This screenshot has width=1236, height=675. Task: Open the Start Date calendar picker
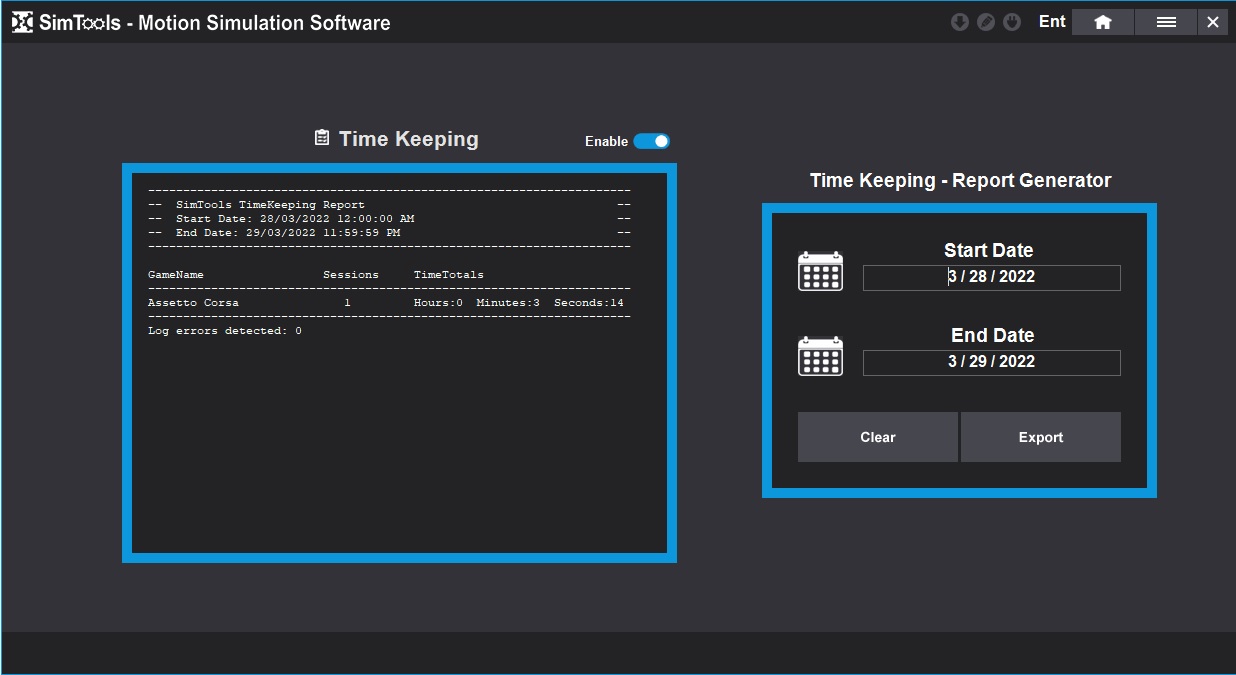[820, 271]
